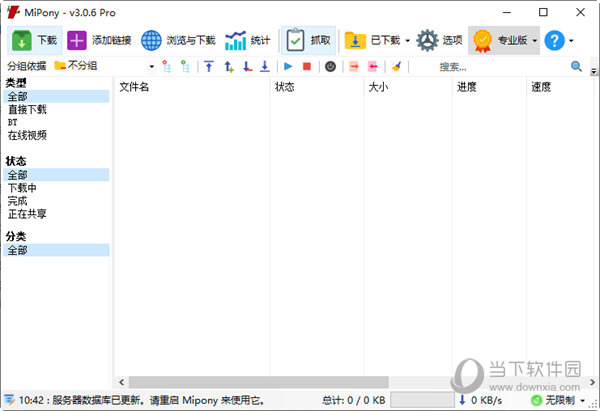Click the MiPony app logo in title bar

click(13, 12)
